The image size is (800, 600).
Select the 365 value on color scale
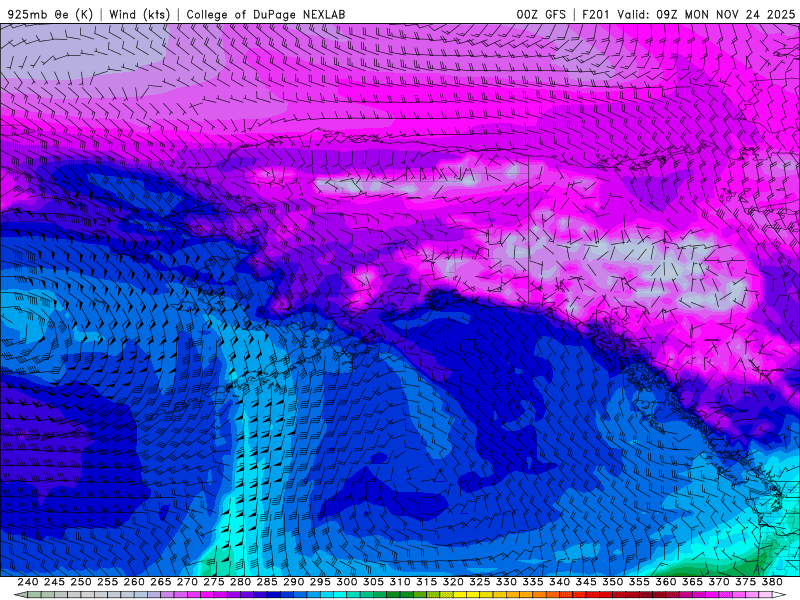click(692, 582)
